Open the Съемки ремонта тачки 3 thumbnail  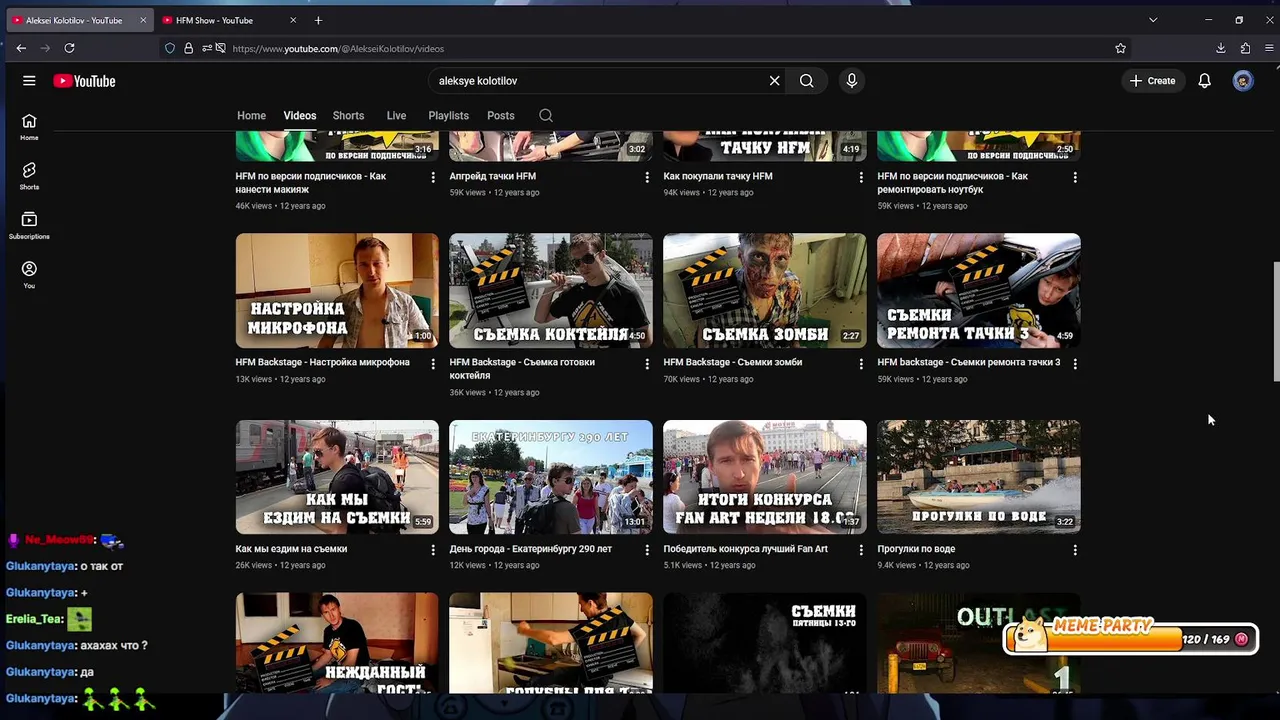coord(979,291)
